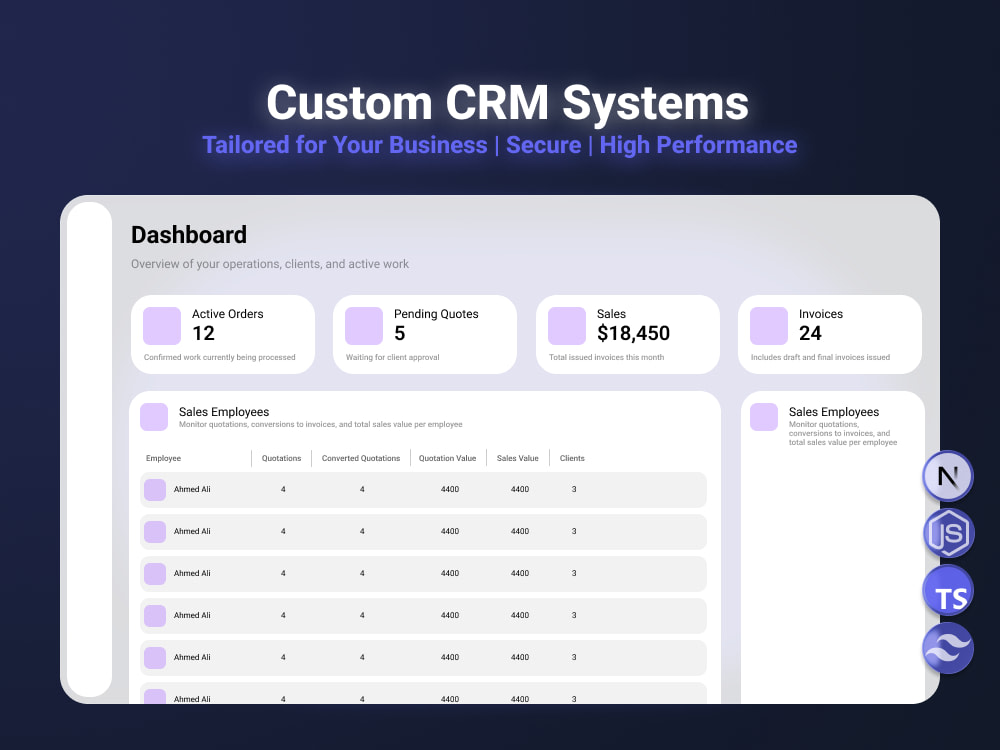Click the Sales card purple icon
The width and height of the screenshot is (1000, 750).
pos(567,326)
